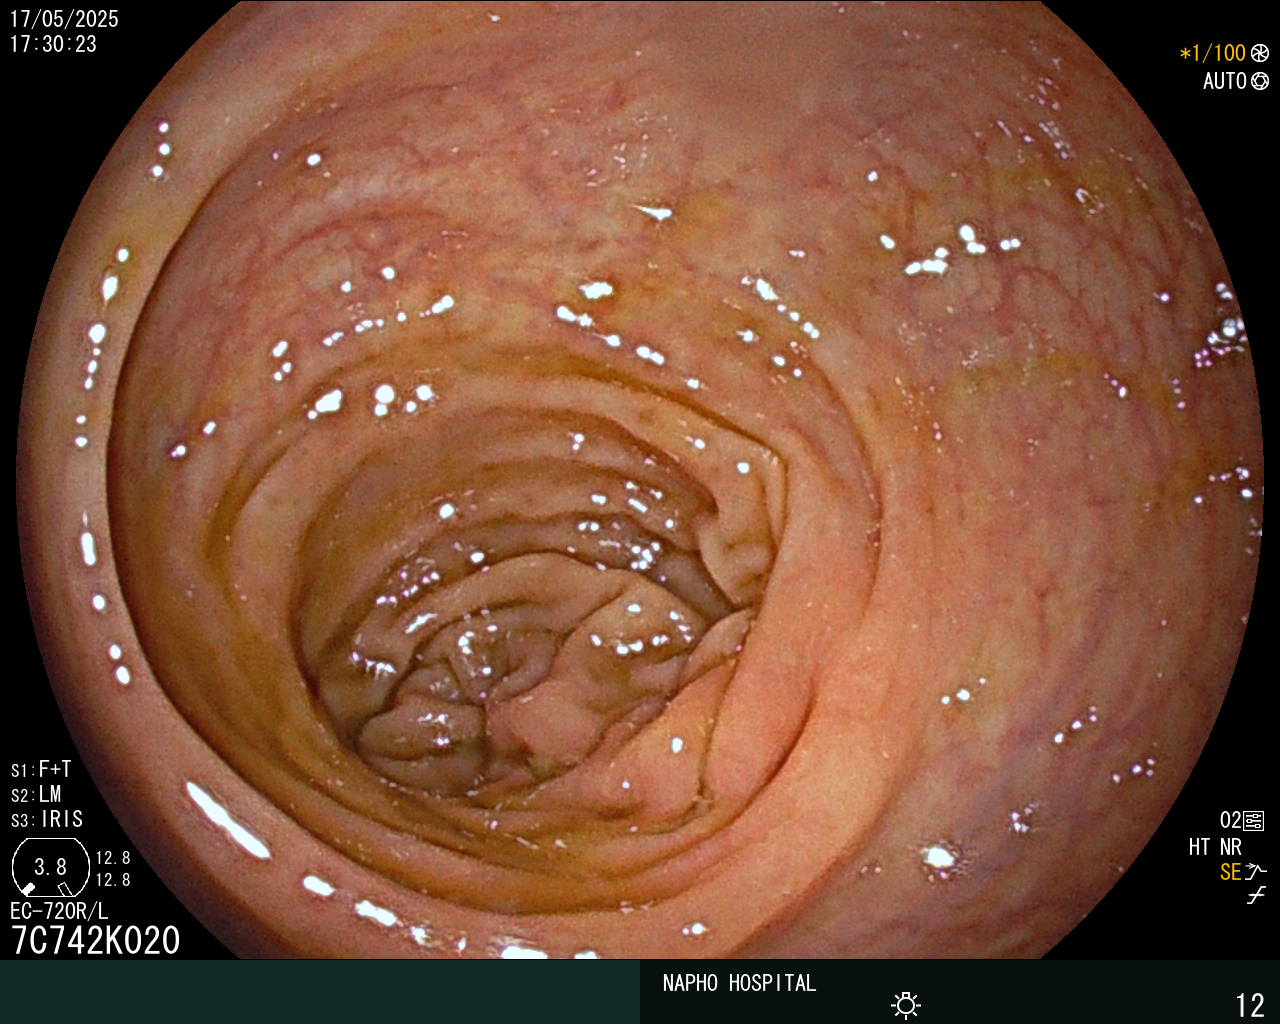Click the structure enhancement curve icon beside SE

coord(1256,872)
